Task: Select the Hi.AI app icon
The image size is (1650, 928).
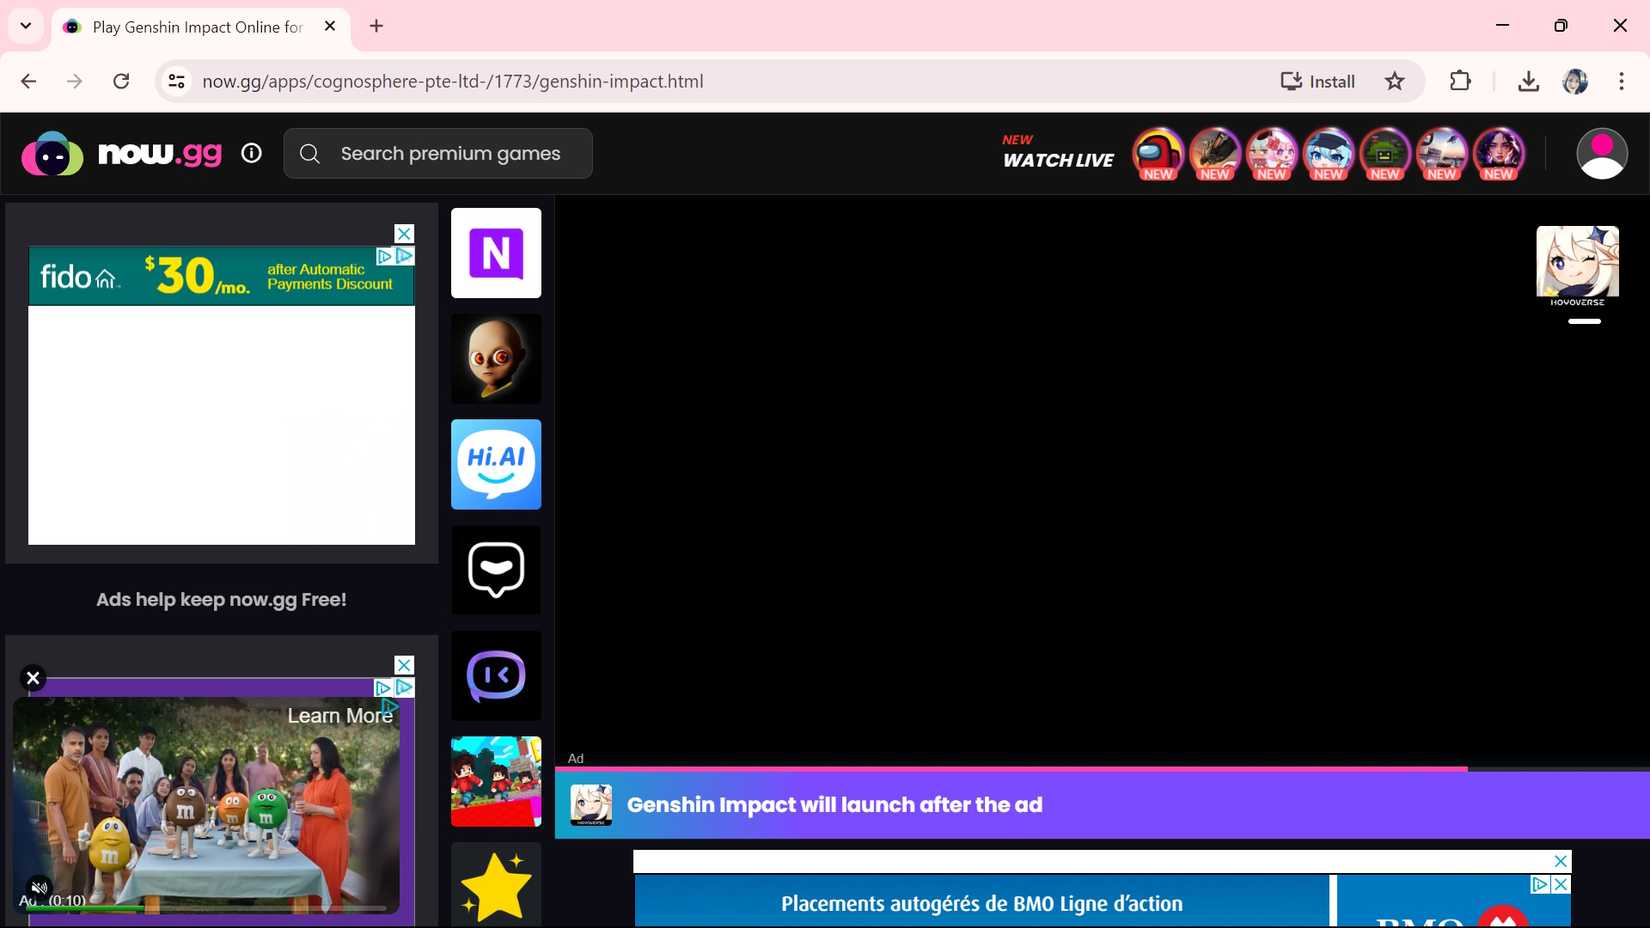Action: click(x=496, y=464)
